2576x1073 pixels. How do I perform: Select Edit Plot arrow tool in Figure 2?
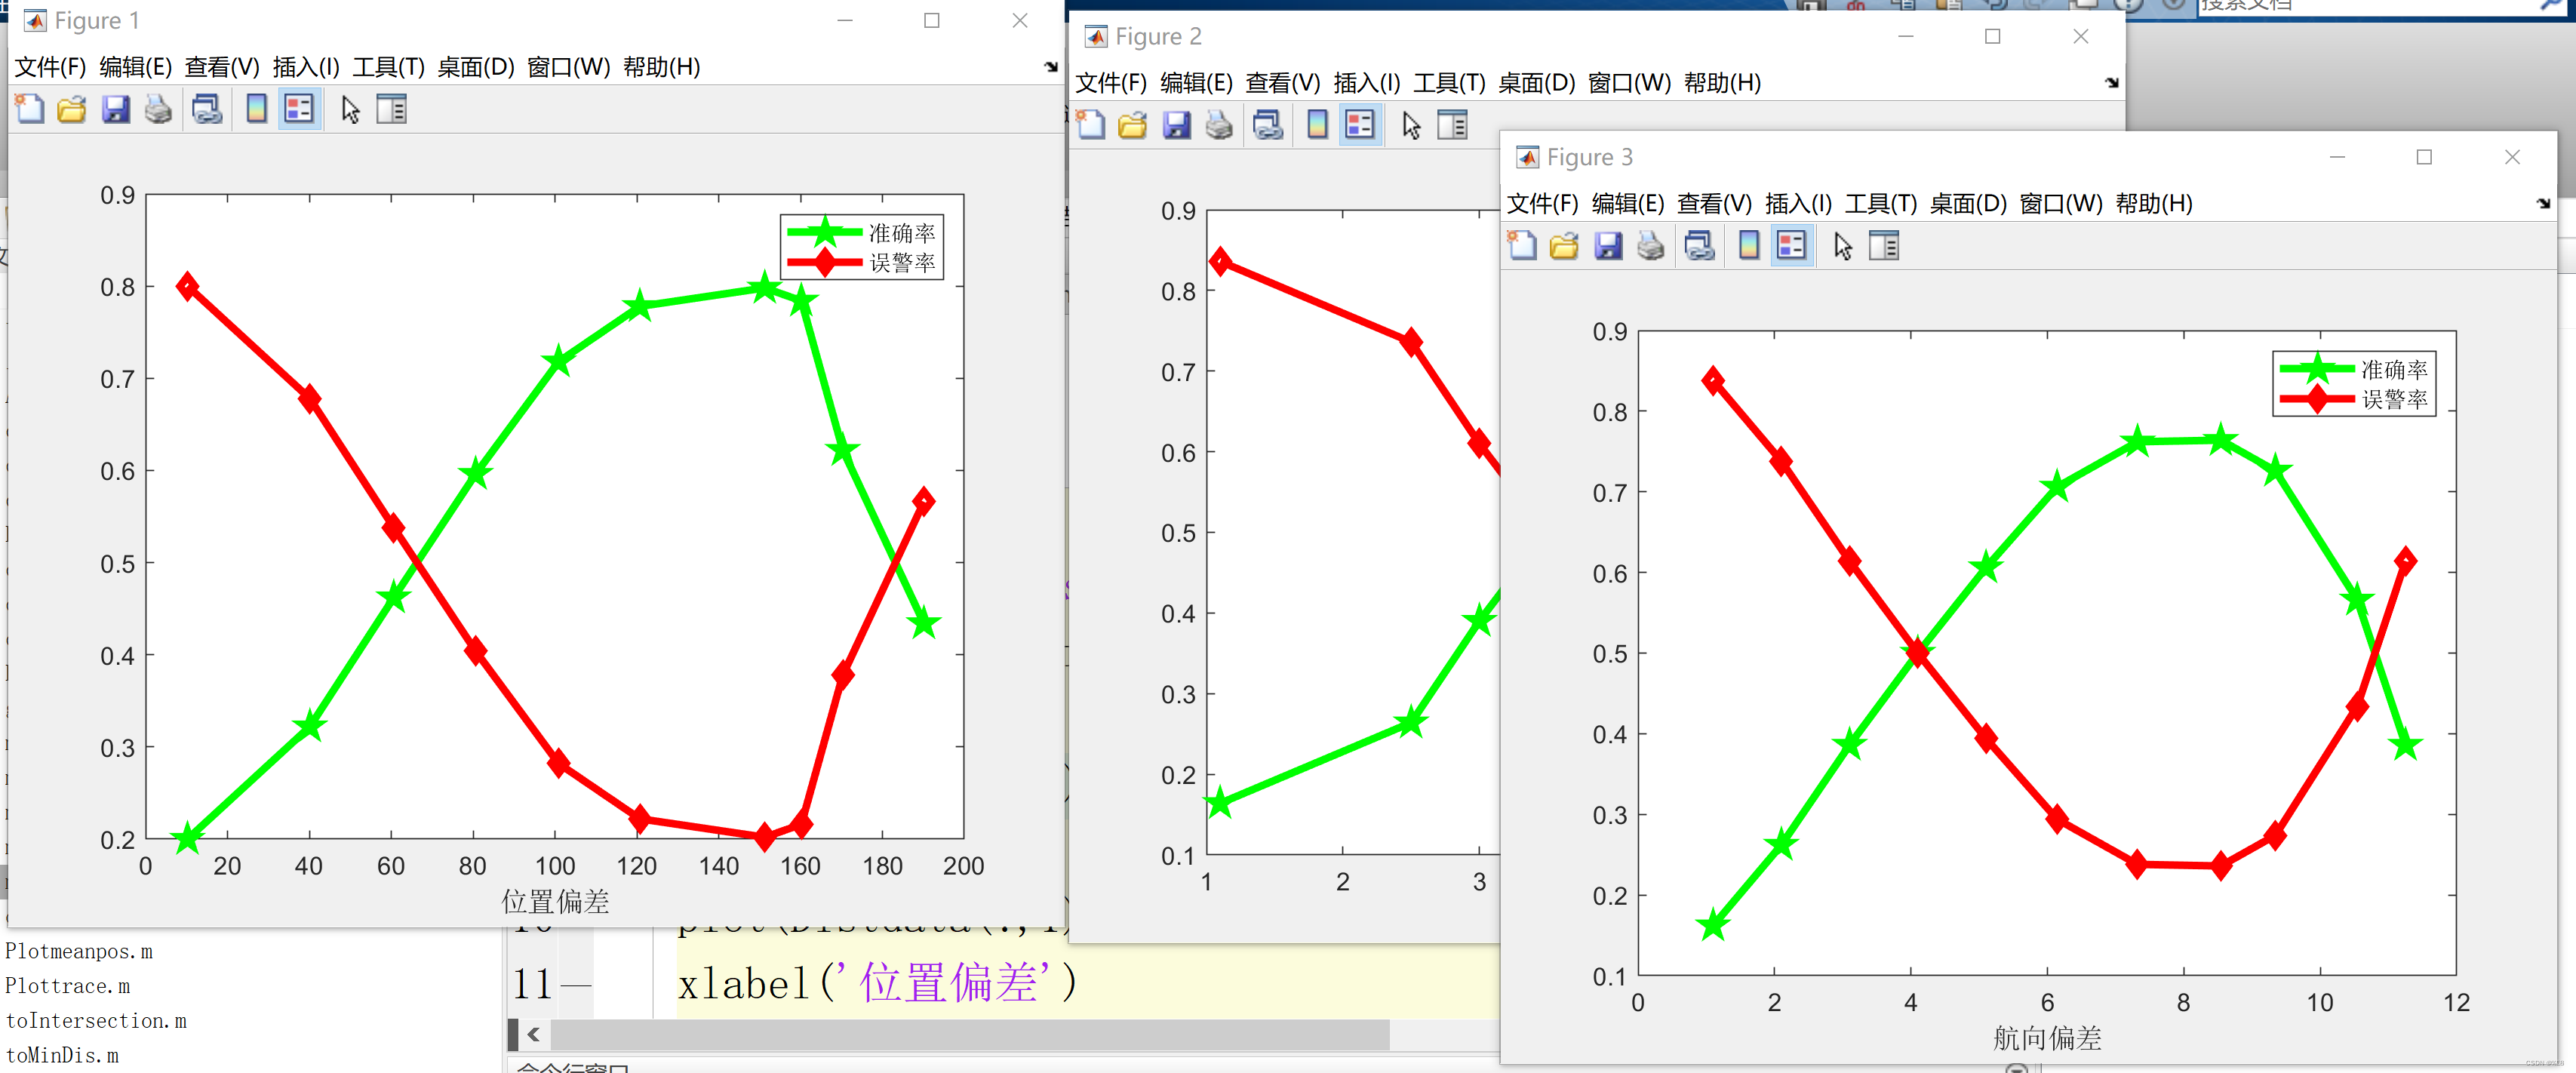point(1411,125)
